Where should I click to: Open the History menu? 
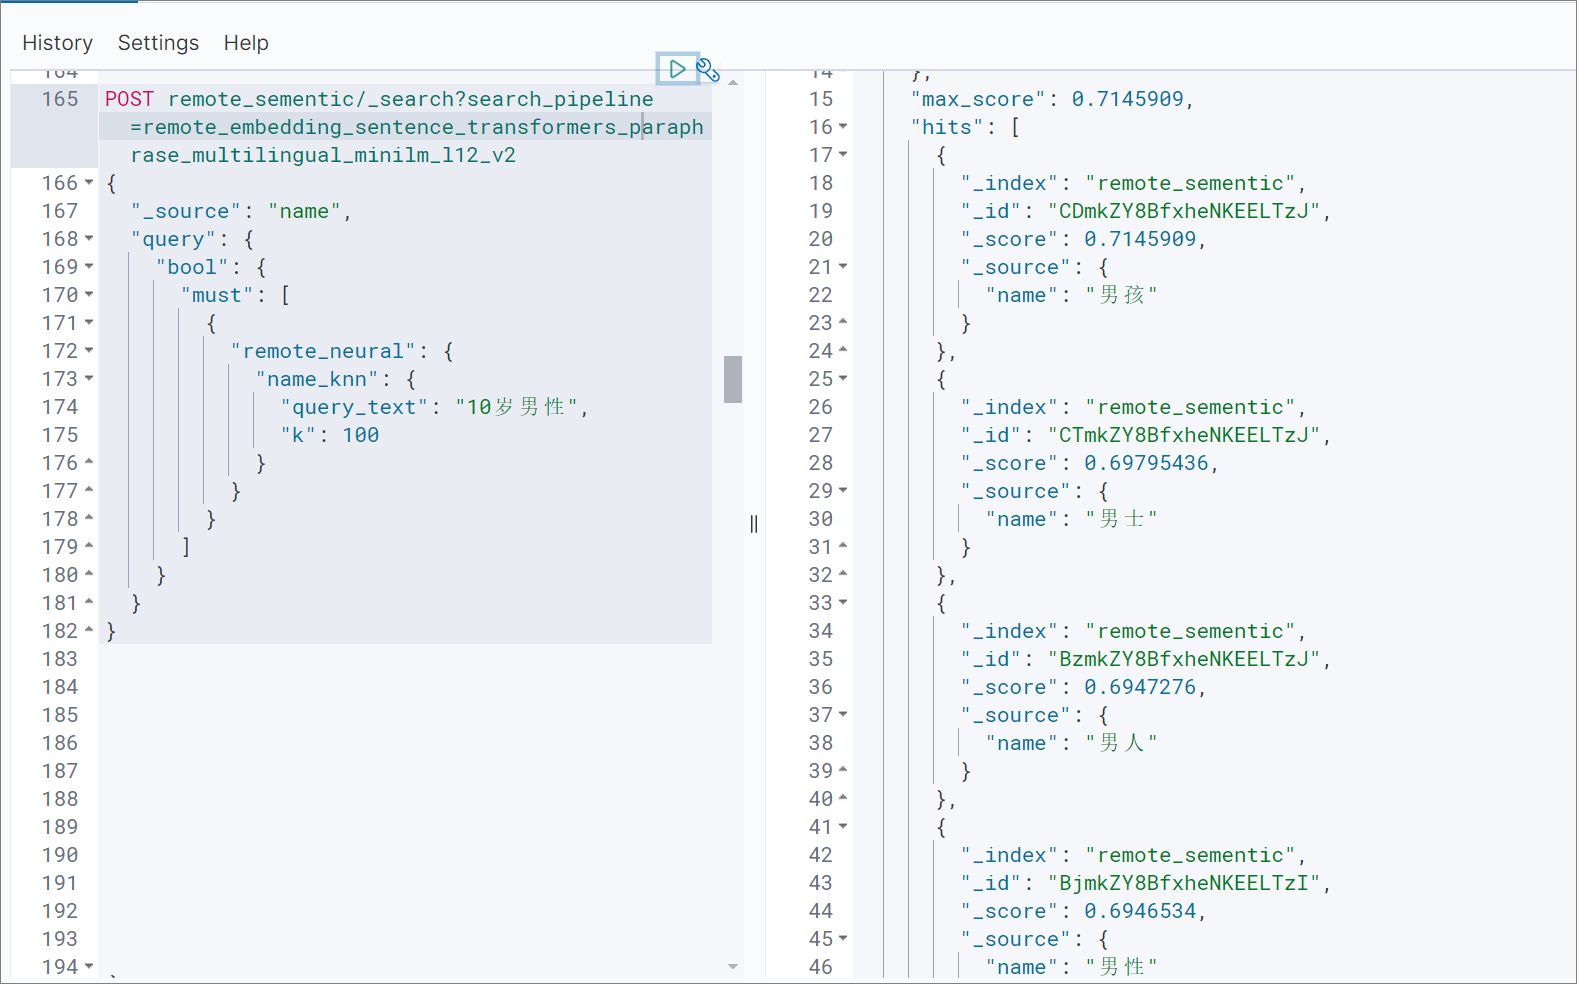(57, 43)
